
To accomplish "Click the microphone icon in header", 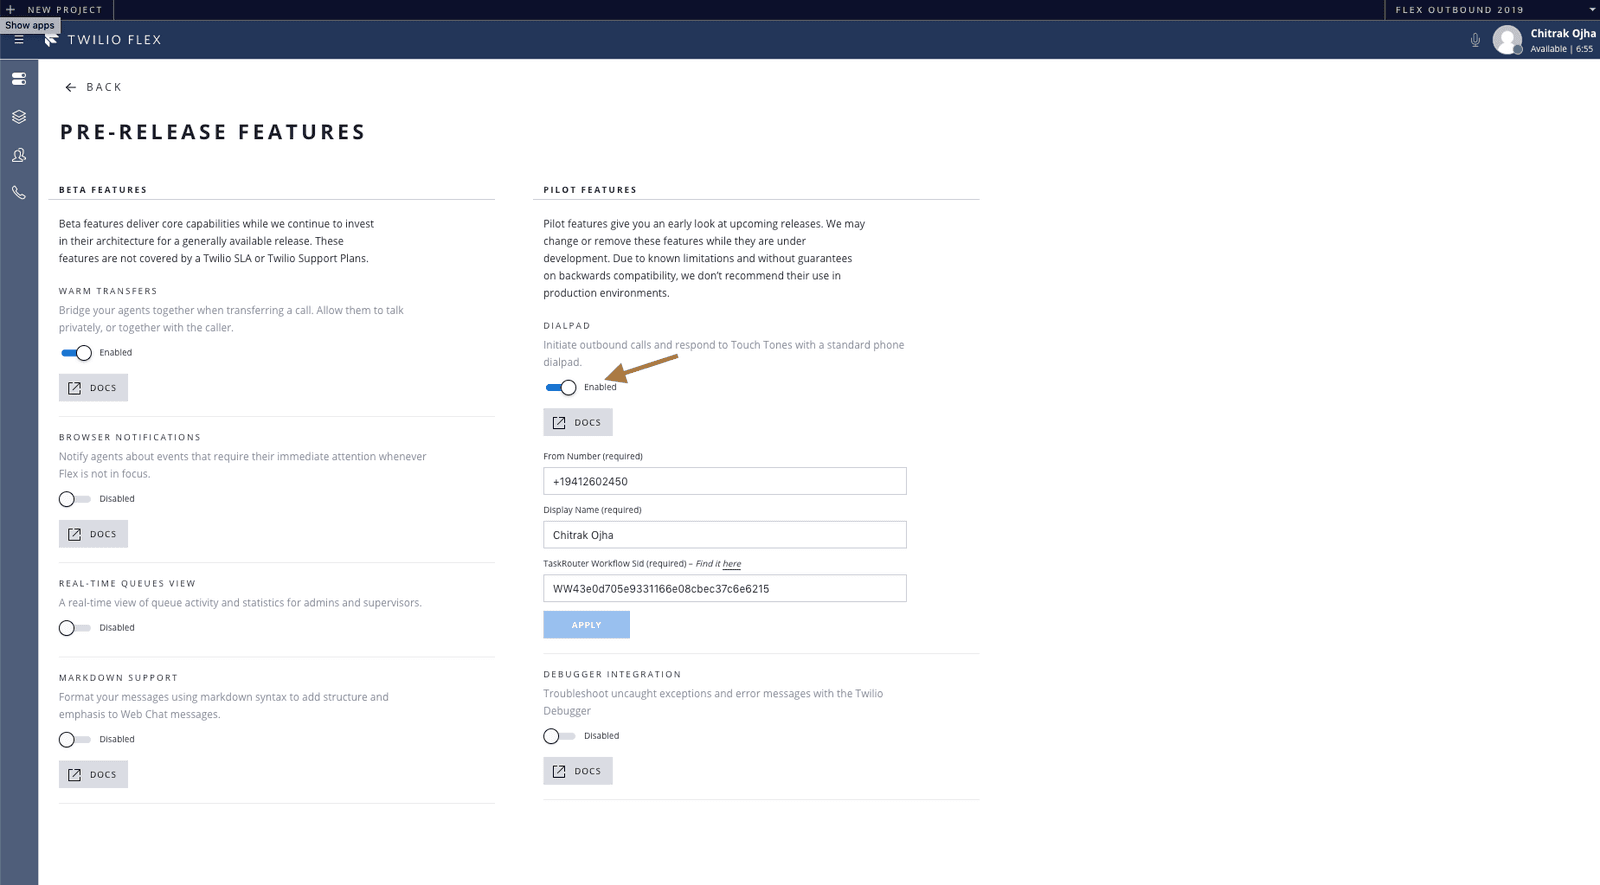I will click(1475, 41).
